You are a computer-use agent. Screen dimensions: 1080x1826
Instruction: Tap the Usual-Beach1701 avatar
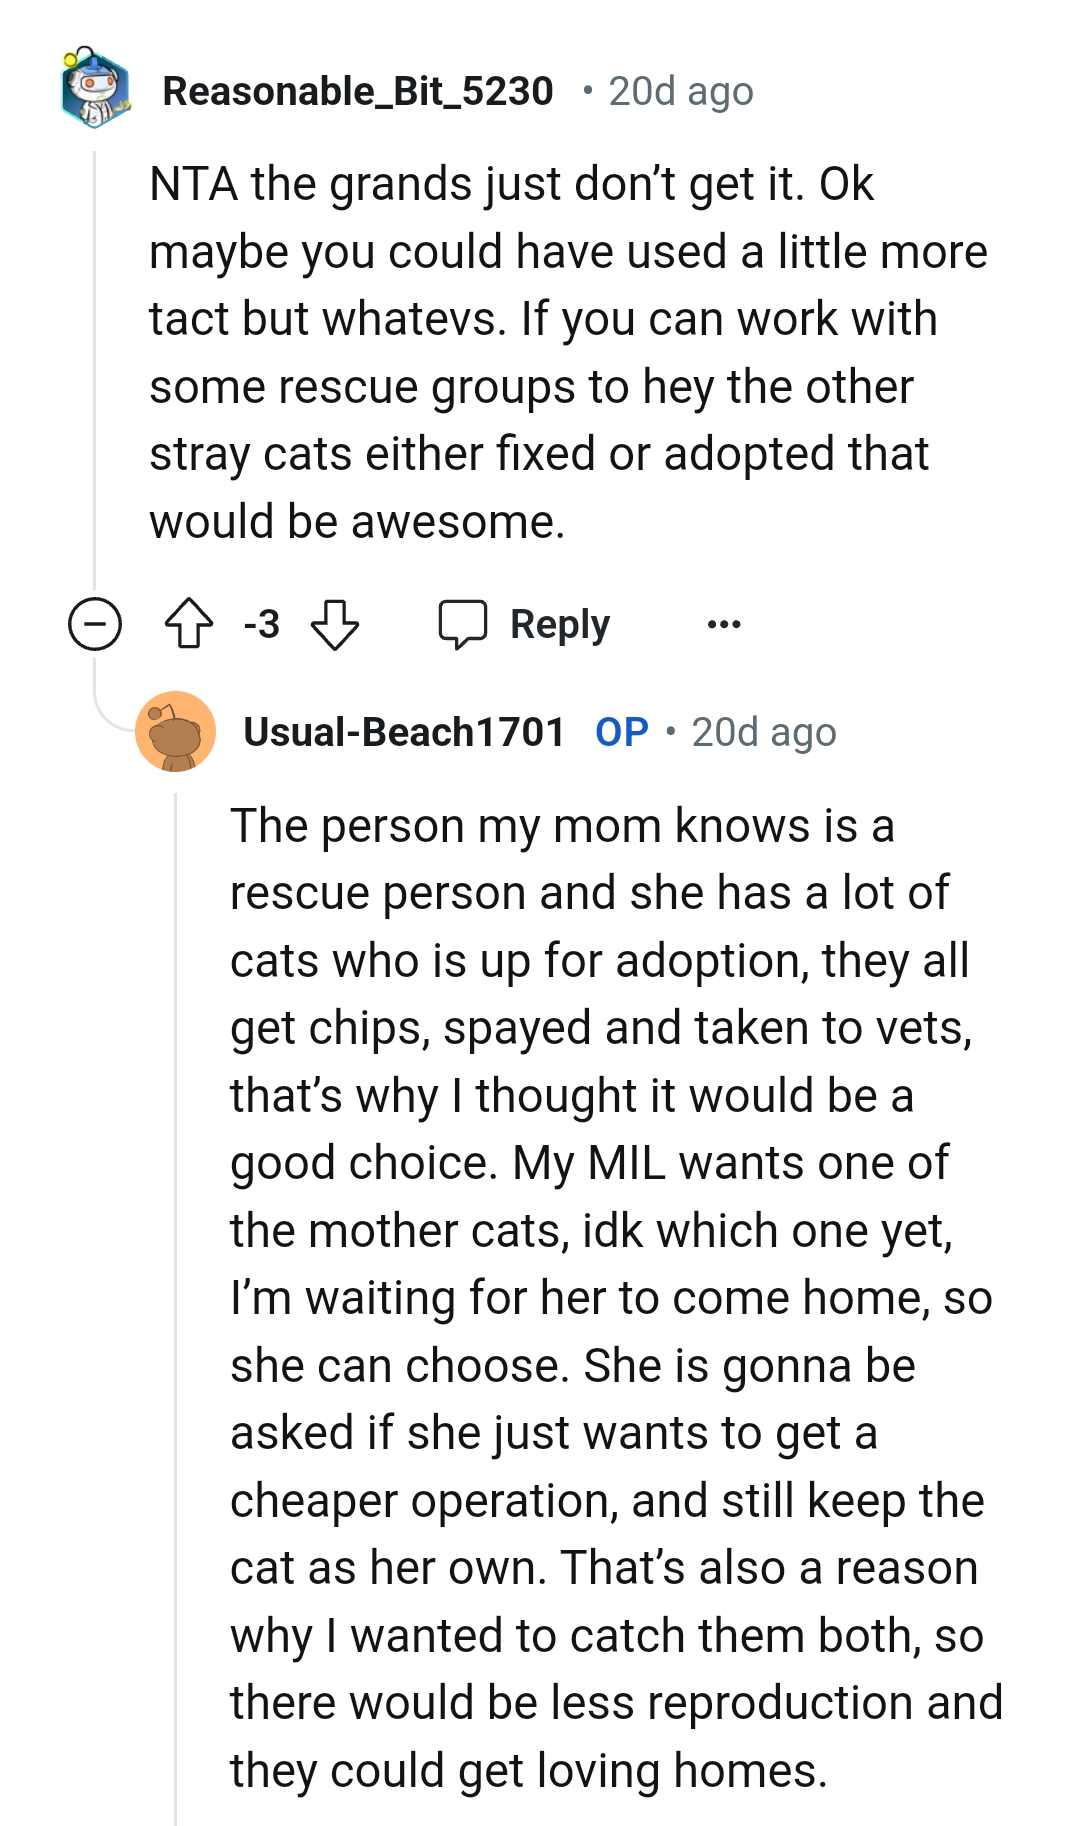[x=176, y=732]
